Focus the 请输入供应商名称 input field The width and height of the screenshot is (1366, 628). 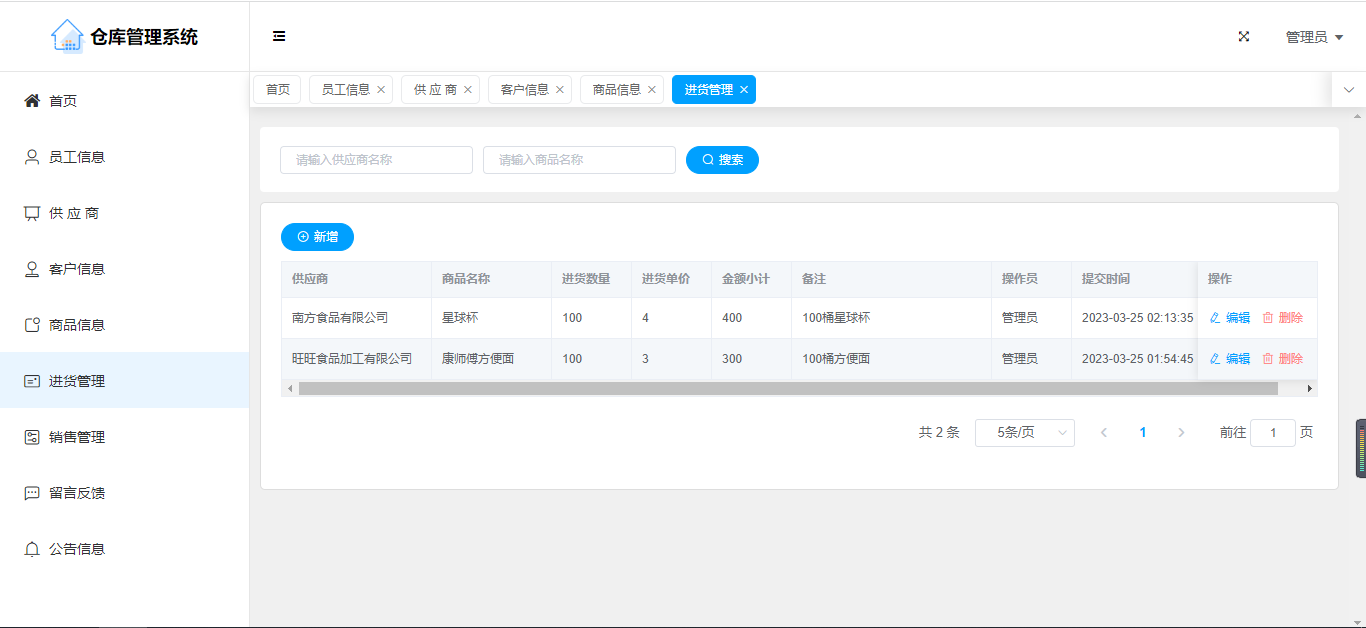click(376, 160)
